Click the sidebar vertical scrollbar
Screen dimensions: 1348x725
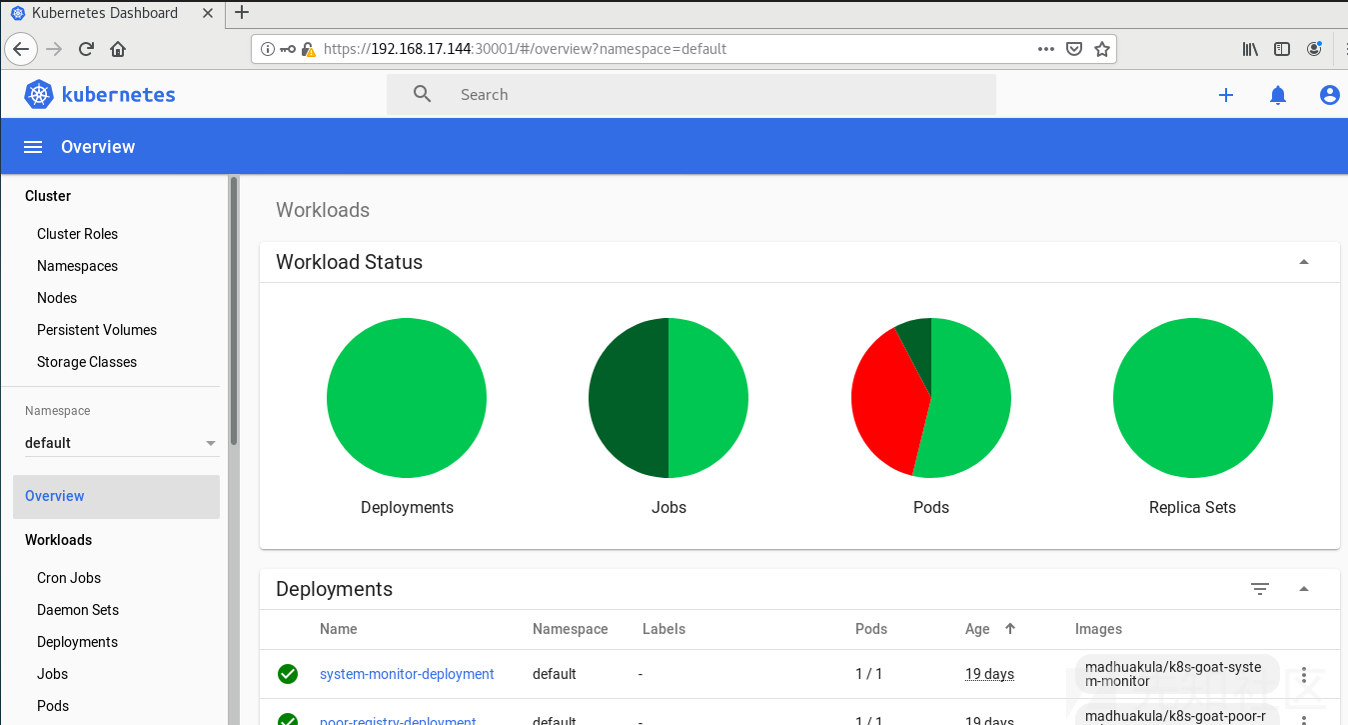pos(234,310)
